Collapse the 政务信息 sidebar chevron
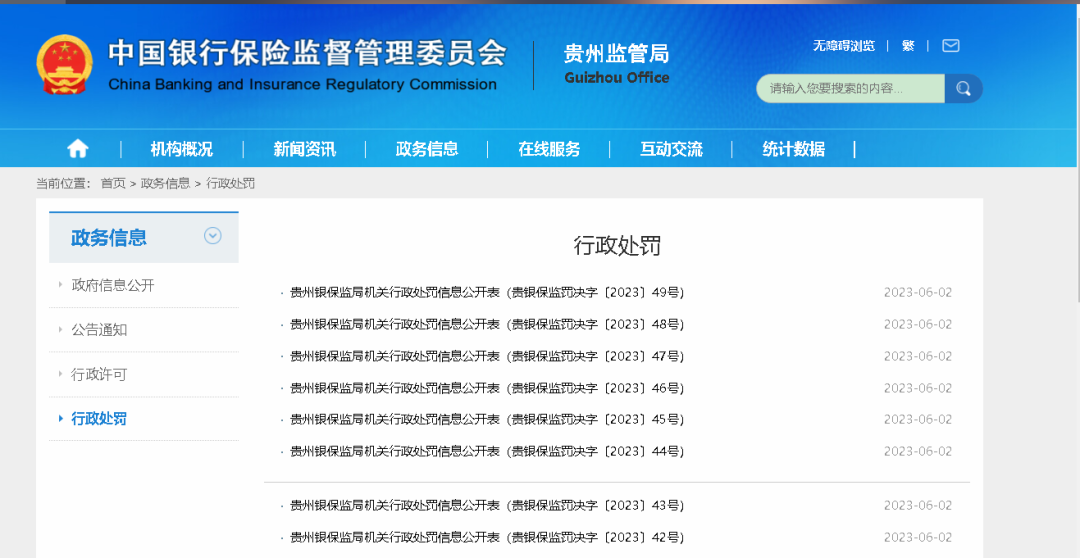The width and height of the screenshot is (1080, 558). coord(213,236)
